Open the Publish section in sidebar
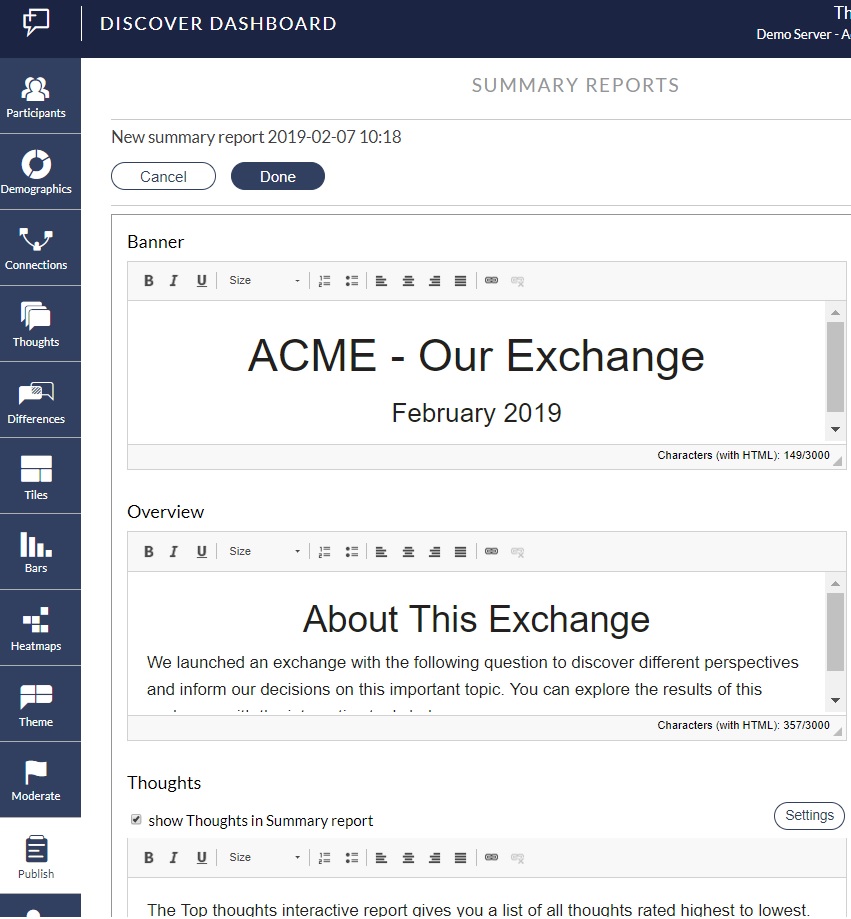This screenshot has width=851, height=919. point(40,856)
